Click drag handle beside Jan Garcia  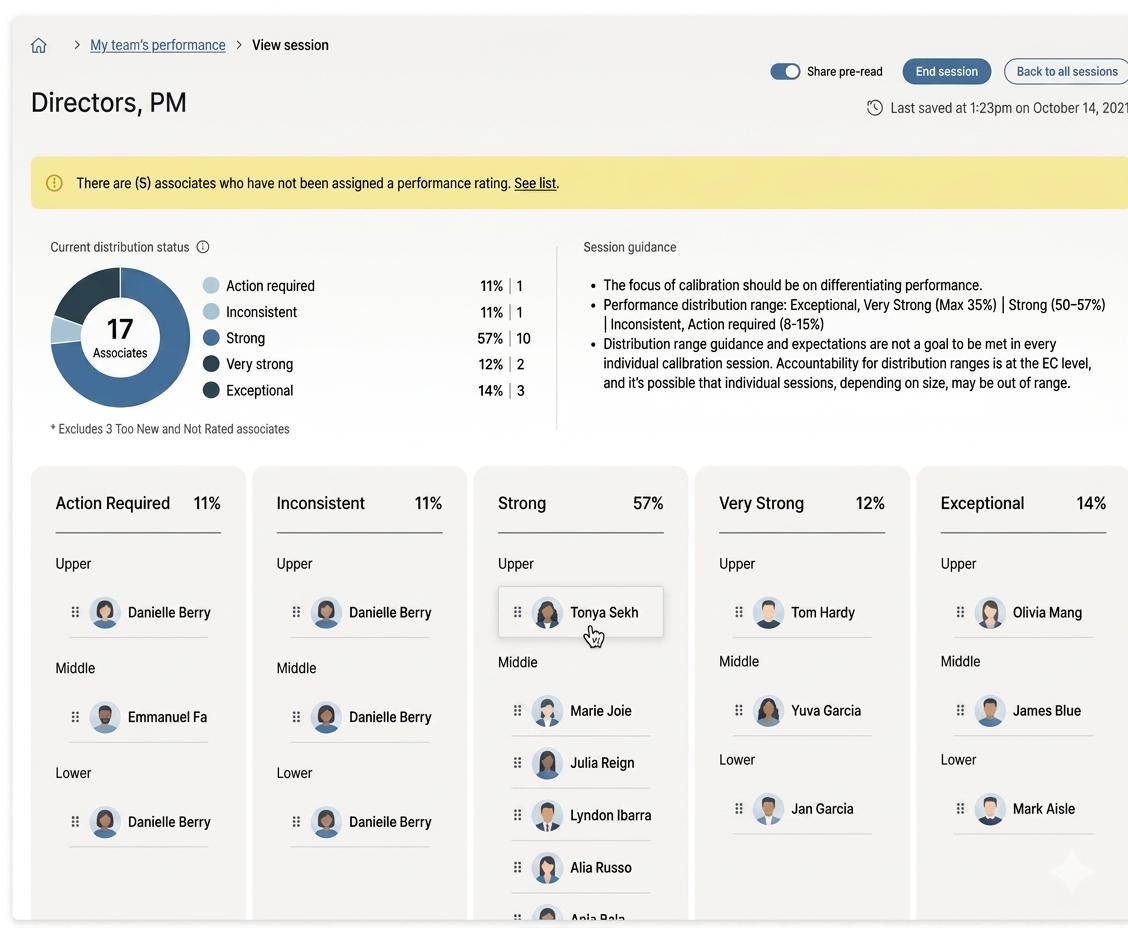click(739, 809)
